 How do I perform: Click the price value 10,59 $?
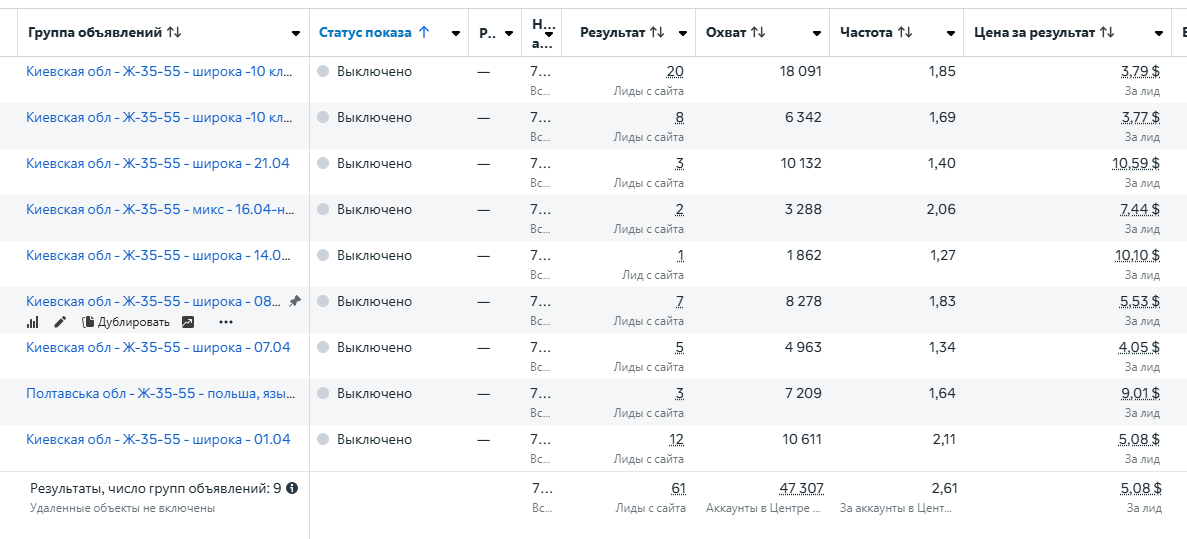pos(1136,164)
